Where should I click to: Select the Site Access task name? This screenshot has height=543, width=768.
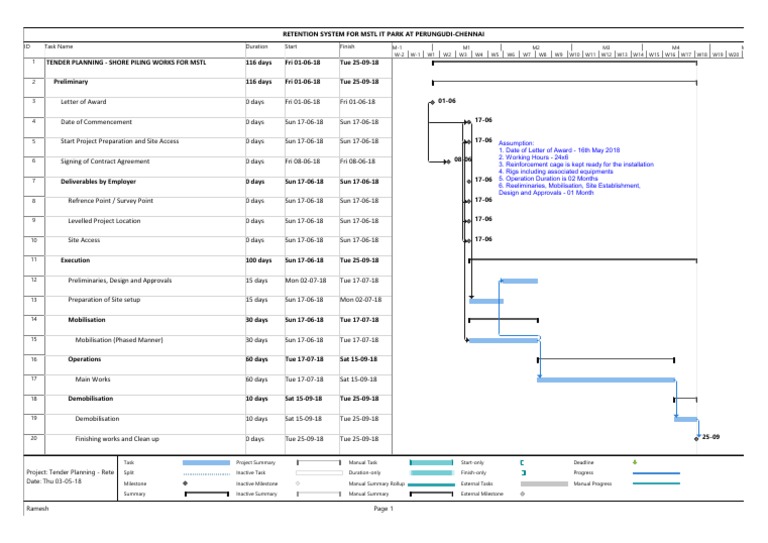(x=84, y=240)
